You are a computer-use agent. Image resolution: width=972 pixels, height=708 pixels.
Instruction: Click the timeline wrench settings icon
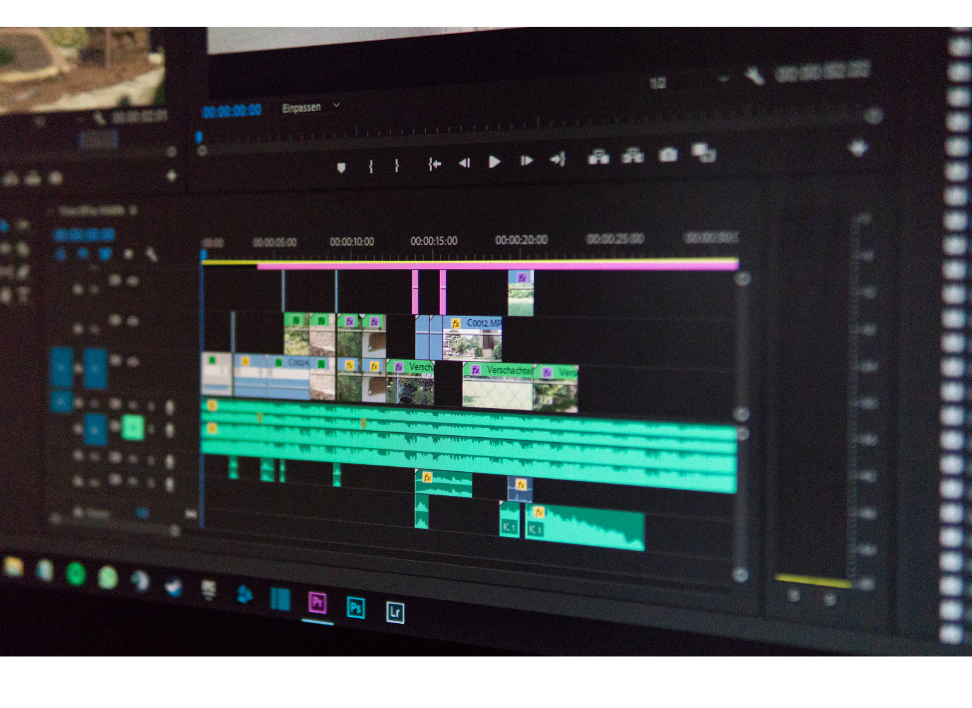pyautogui.click(x=152, y=255)
